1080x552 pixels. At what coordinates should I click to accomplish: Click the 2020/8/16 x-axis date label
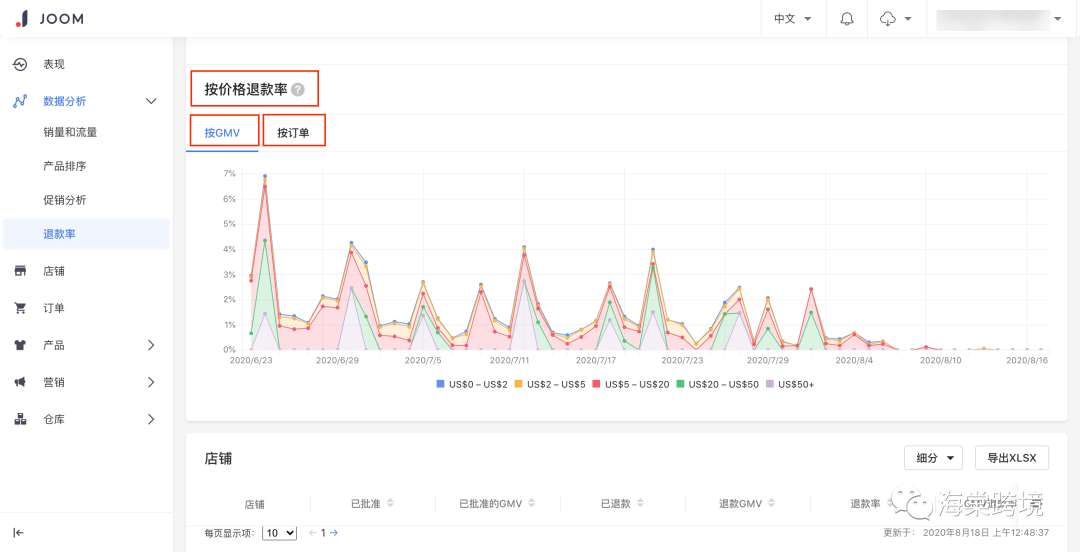tap(1027, 360)
